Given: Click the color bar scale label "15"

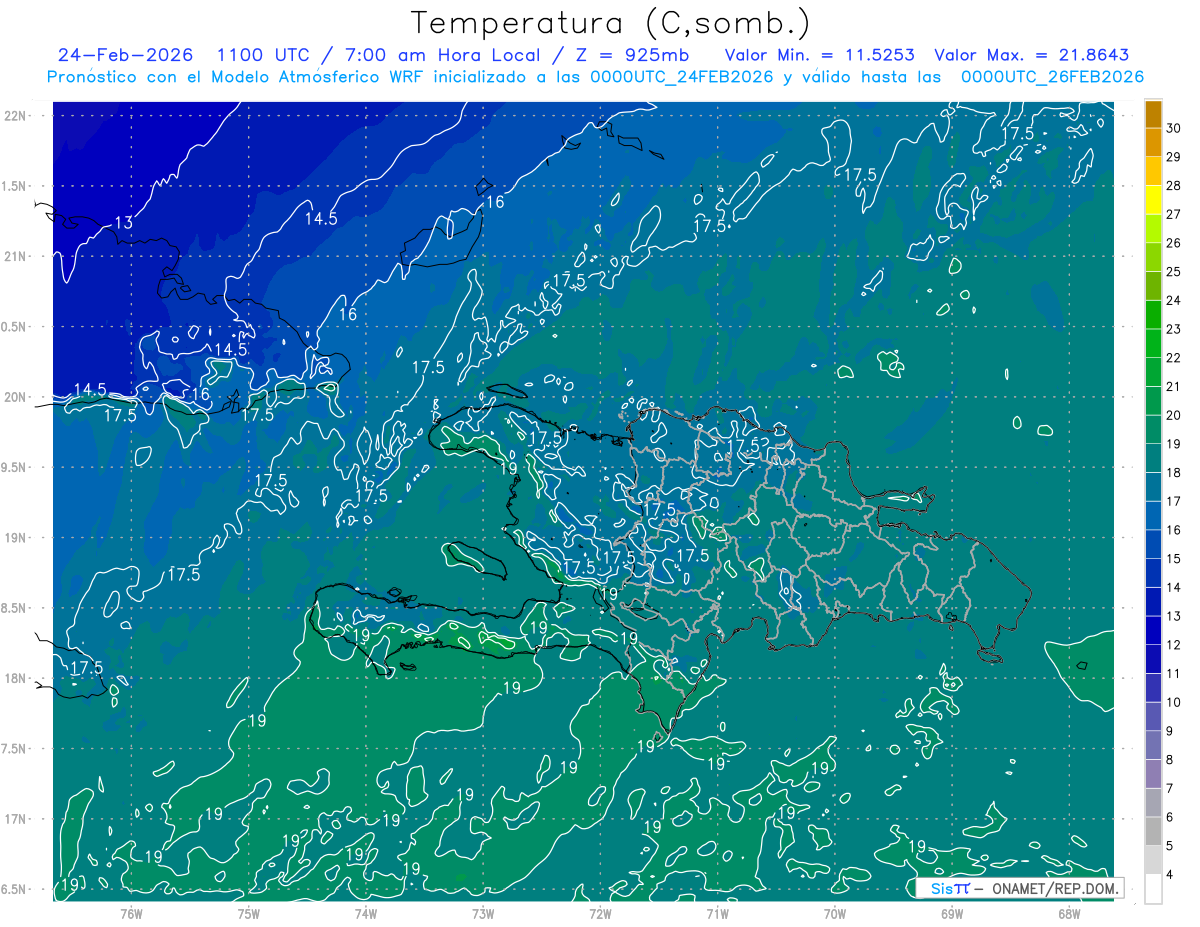Looking at the screenshot, I should [x=1173, y=559].
